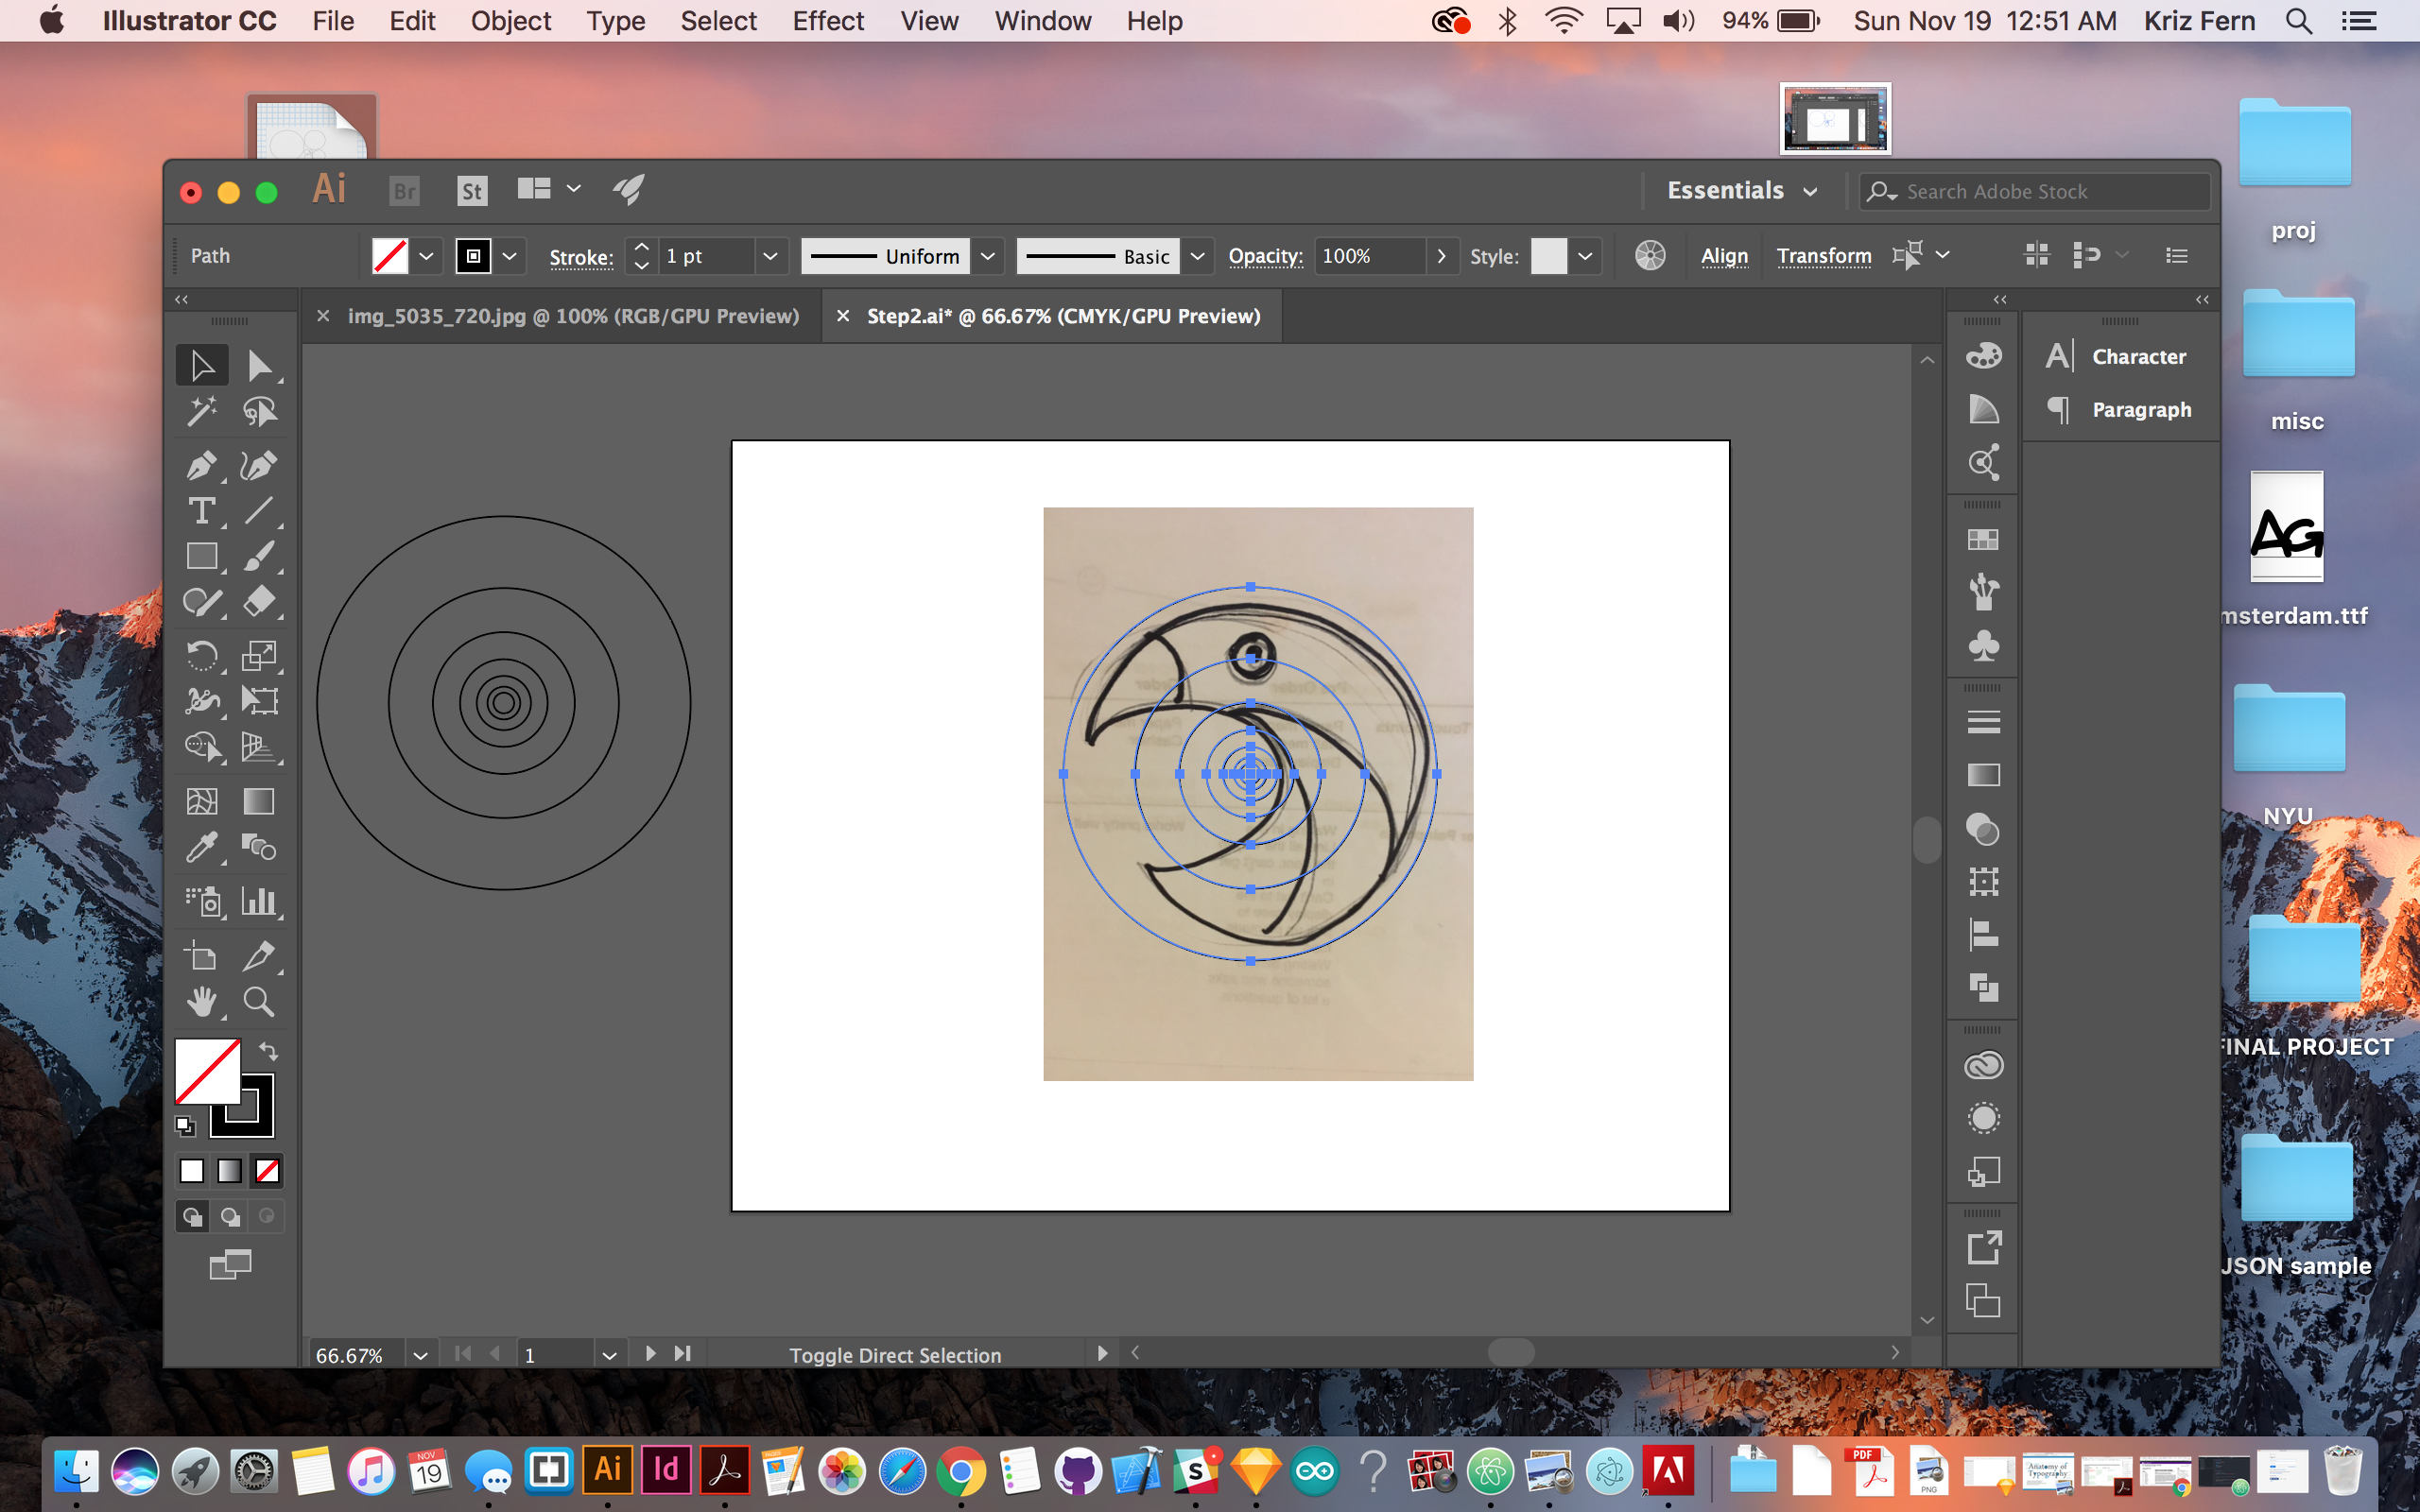Select the Type tool
Viewport: 2420px width, 1512px height.
[201, 511]
